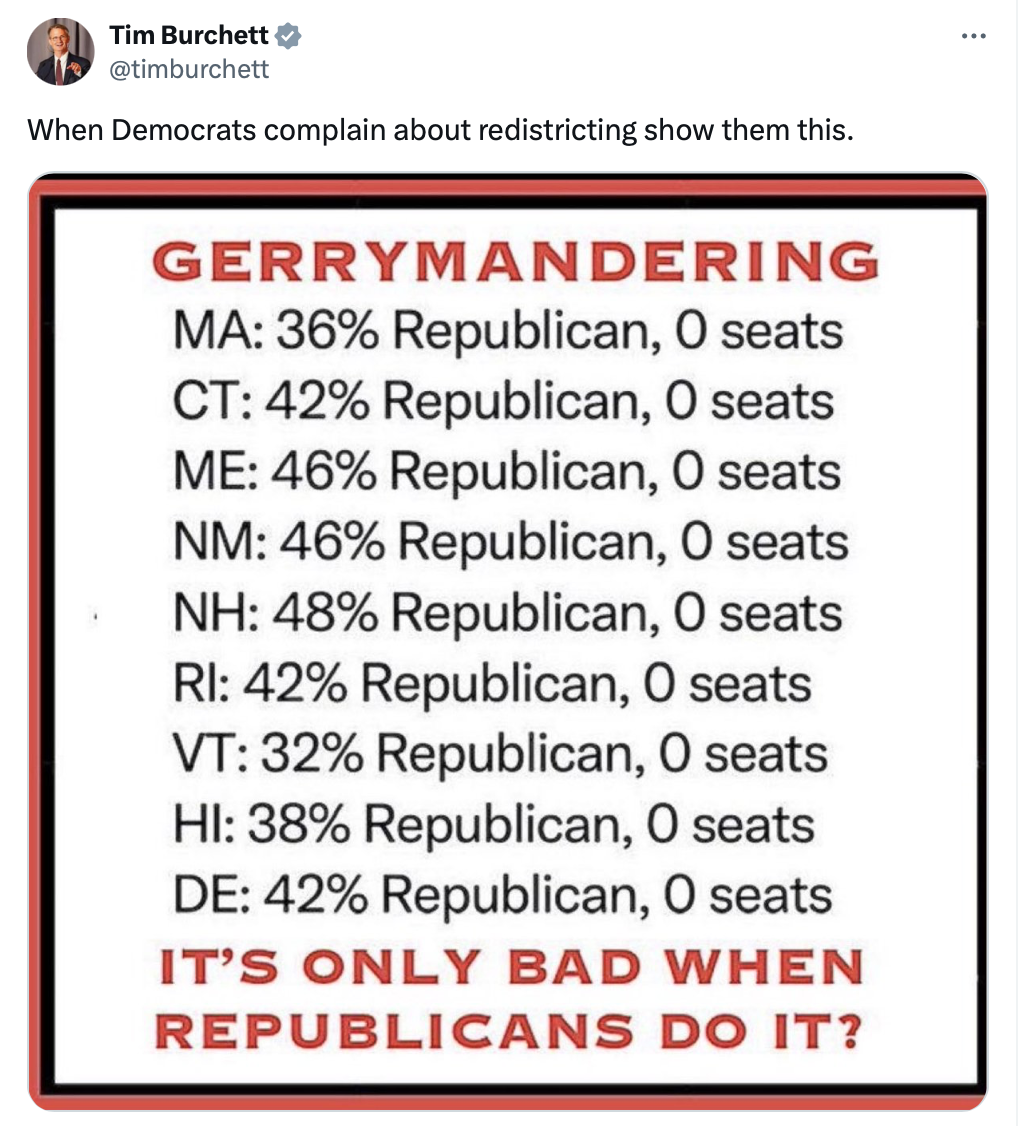The width and height of the screenshot is (1018, 1126).
Task: Click the @timburchett handle
Action: point(189,69)
